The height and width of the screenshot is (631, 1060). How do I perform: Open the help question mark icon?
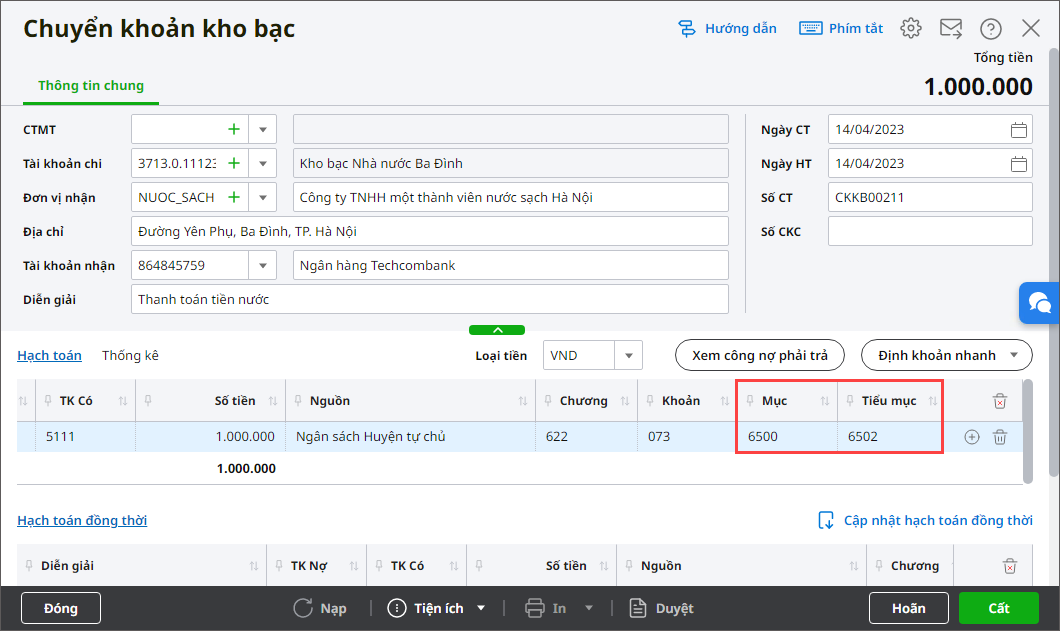(990, 28)
